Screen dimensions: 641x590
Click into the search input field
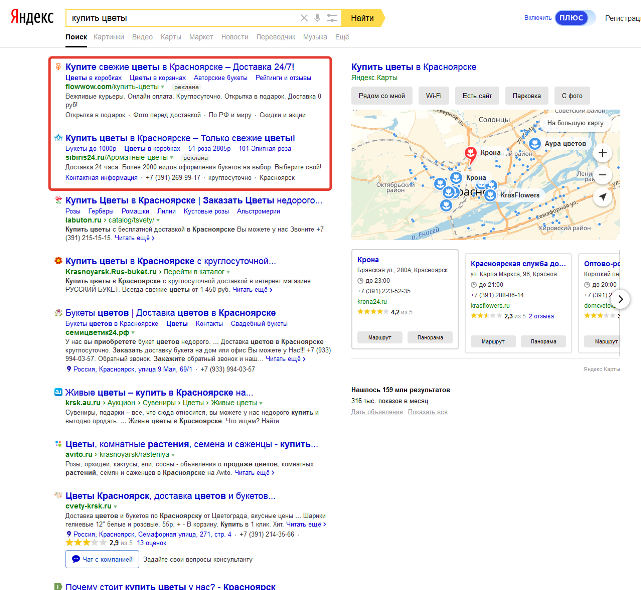[x=180, y=18]
